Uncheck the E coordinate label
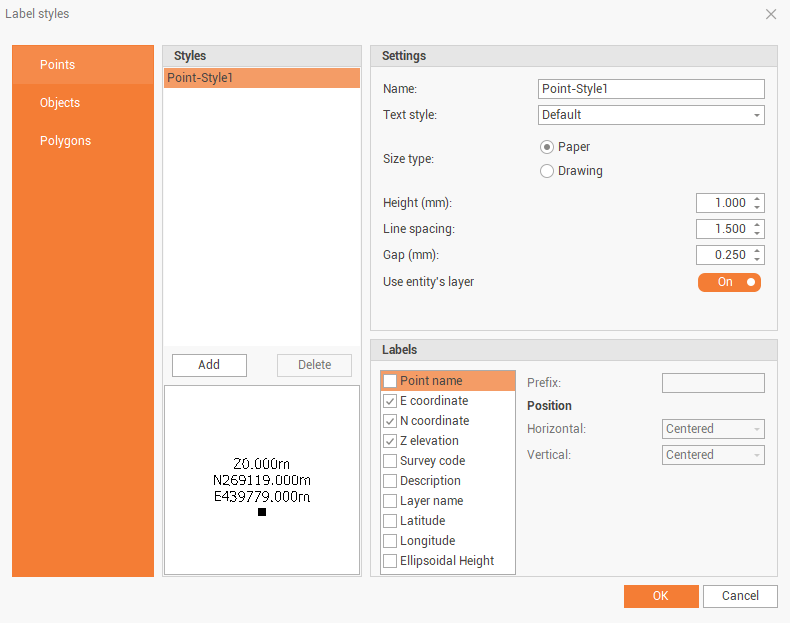Screen dimensions: 790x623 pos(390,401)
